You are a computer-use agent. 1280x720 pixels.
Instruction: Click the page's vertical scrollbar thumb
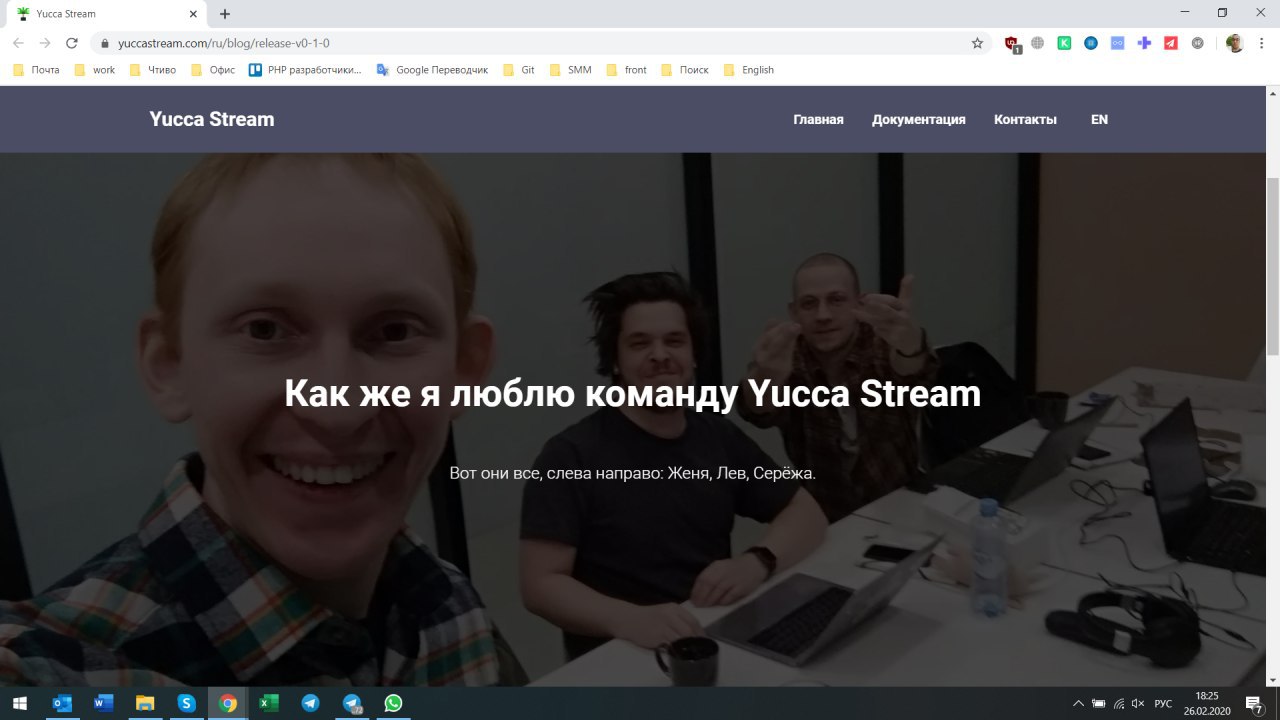(1272, 266)
